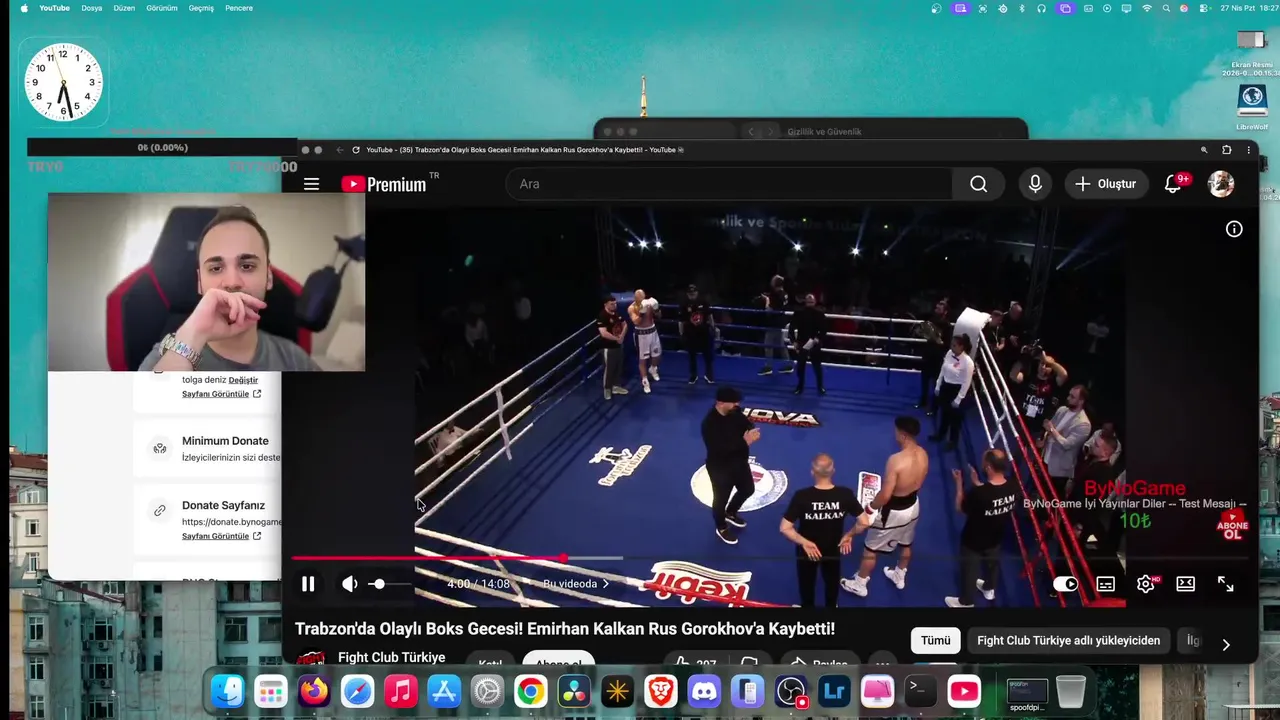The height and width of the screenshot is (720, 1280).
Task: Reload the YouTube app window
Action: tap(355, 150)
